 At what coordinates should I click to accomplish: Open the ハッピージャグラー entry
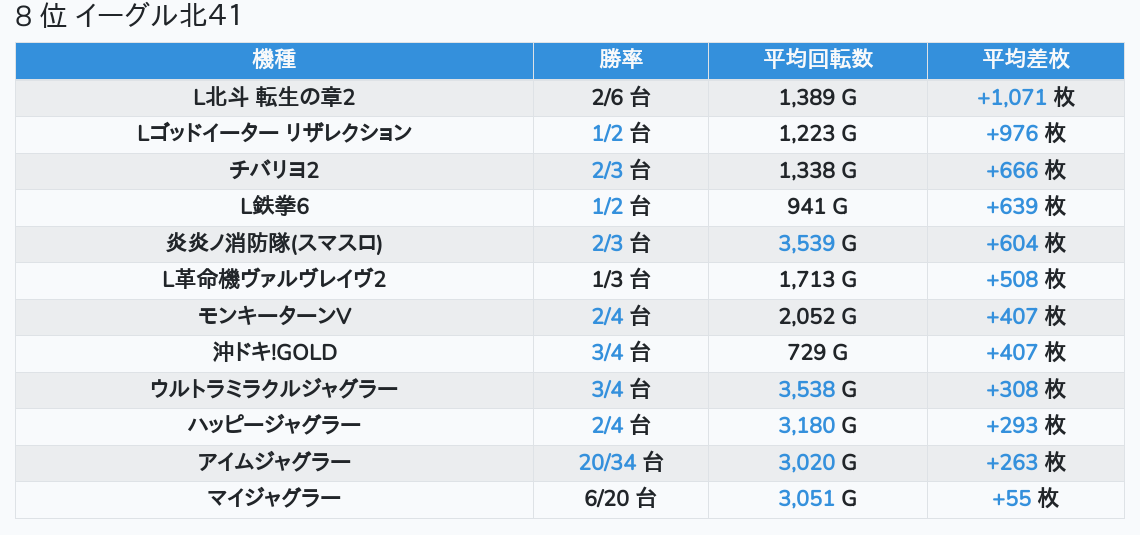click(274, 425)
